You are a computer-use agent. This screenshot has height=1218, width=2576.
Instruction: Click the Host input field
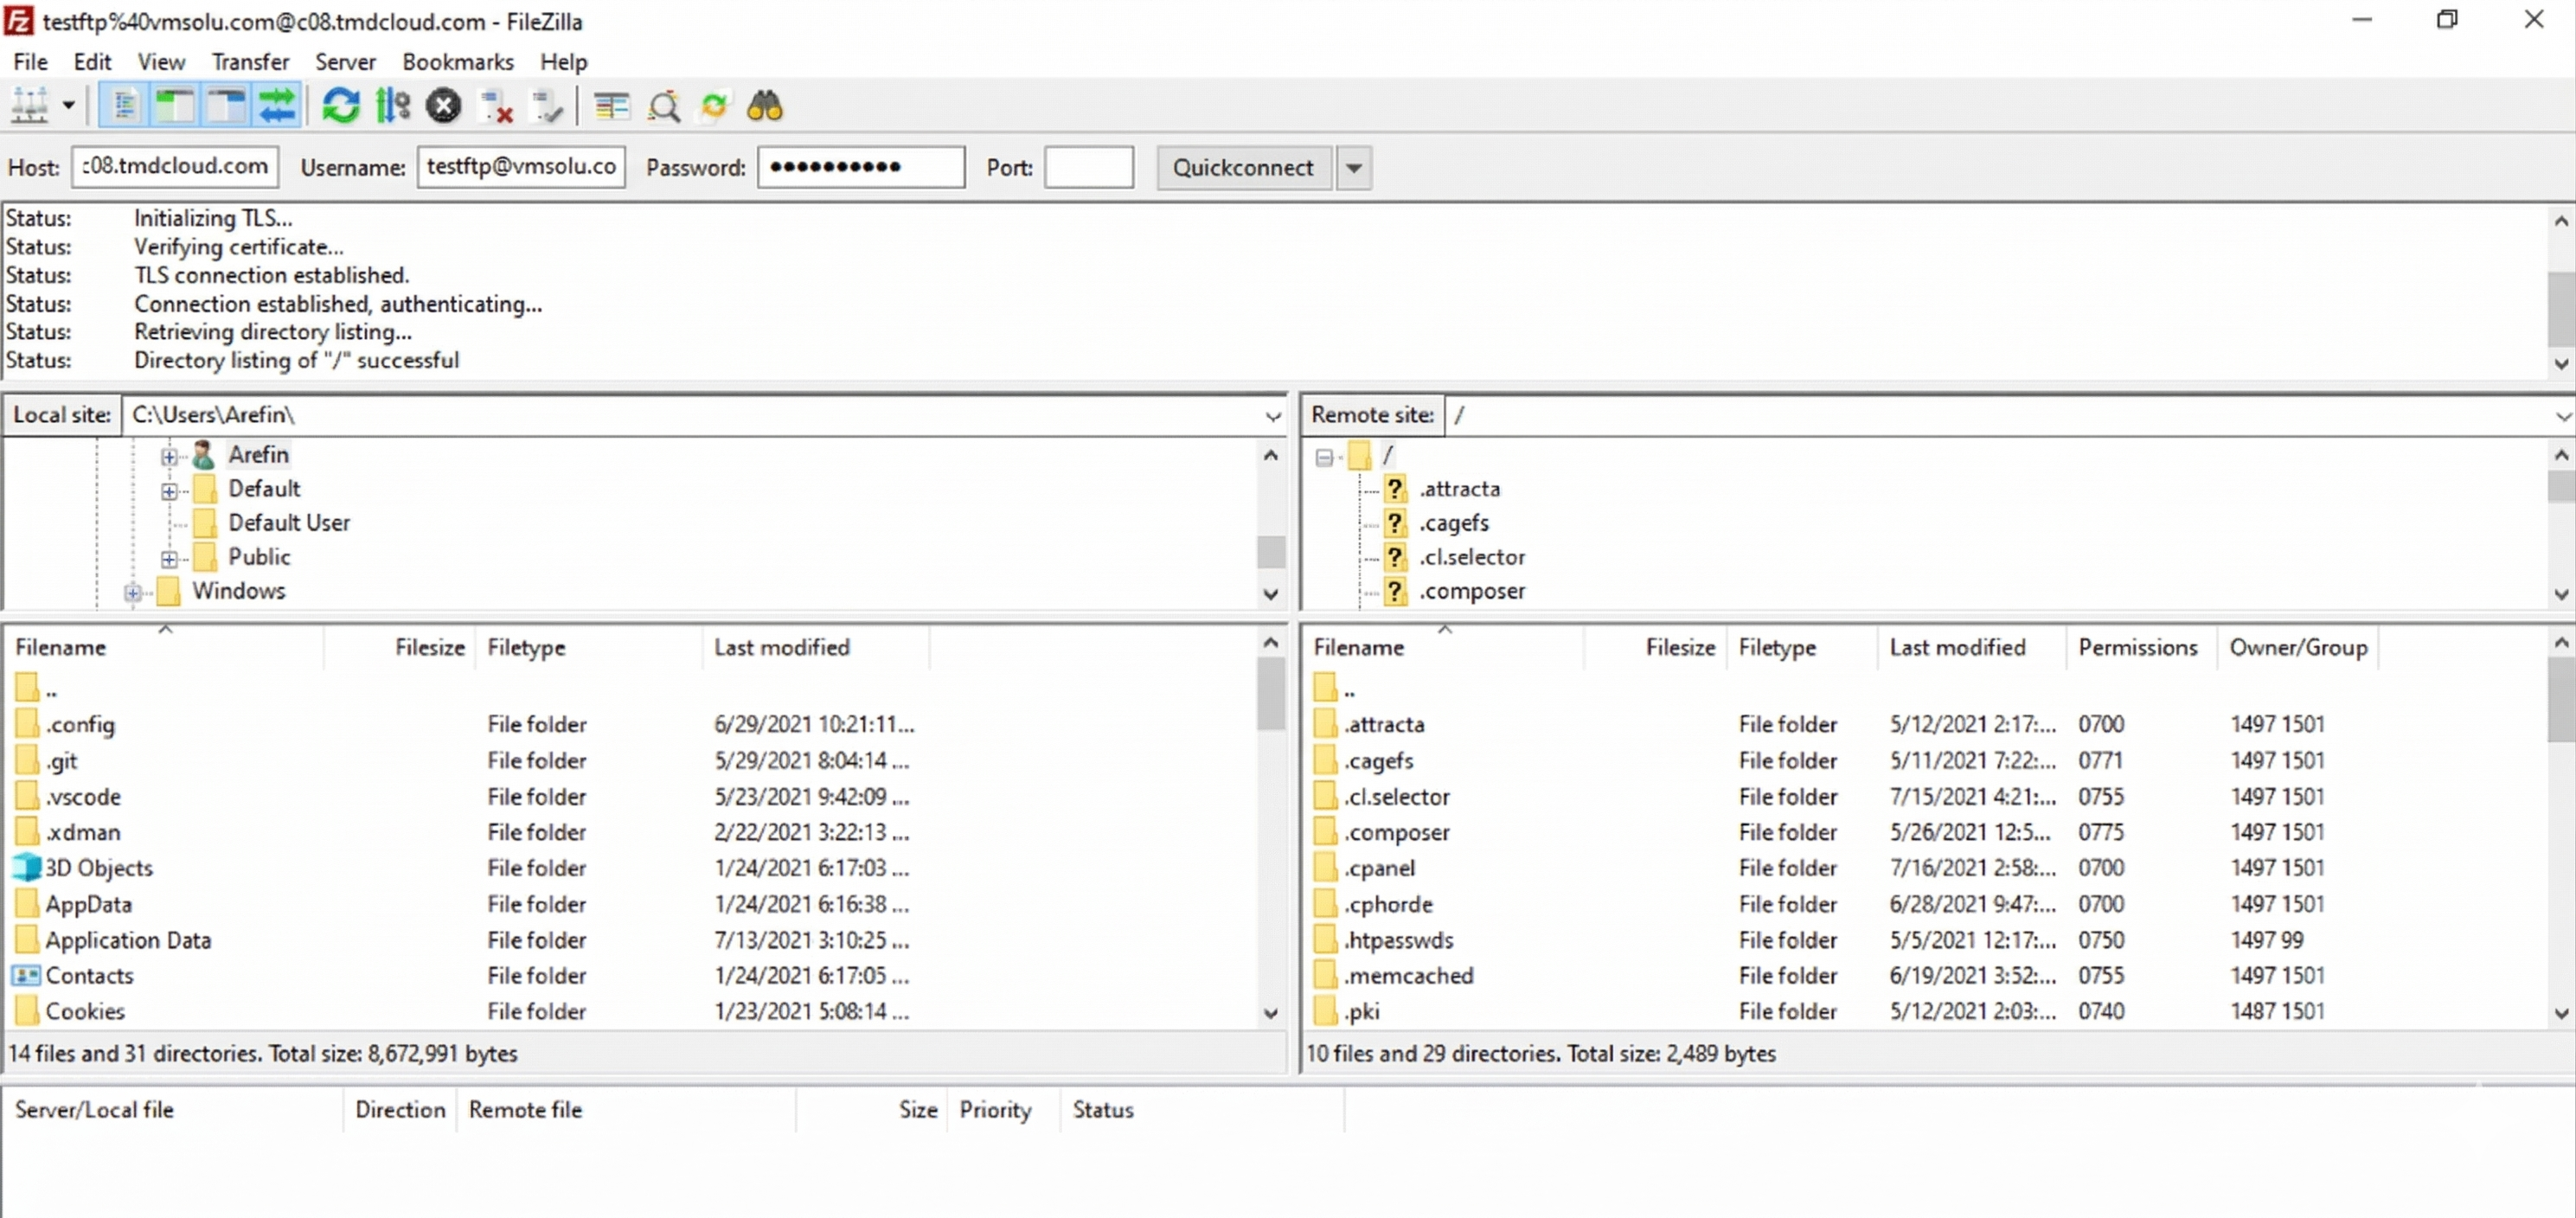(175, 166)
